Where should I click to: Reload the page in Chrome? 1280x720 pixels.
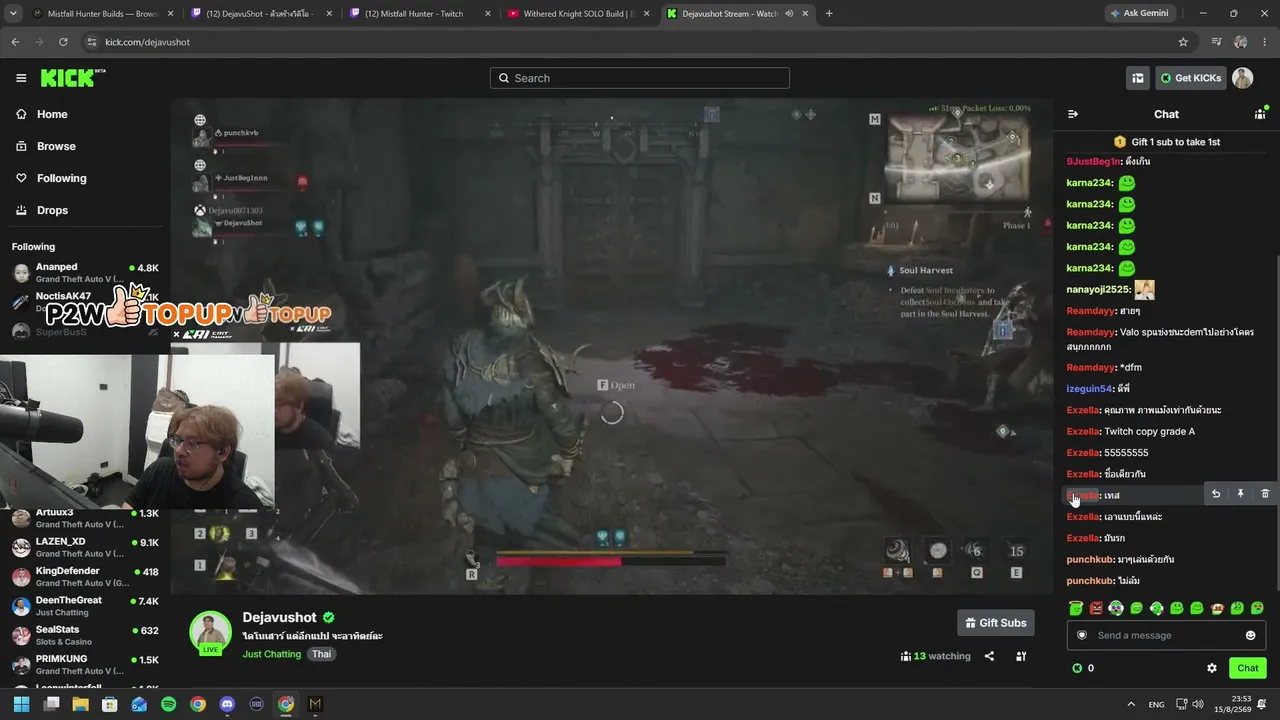pos(63,42)
